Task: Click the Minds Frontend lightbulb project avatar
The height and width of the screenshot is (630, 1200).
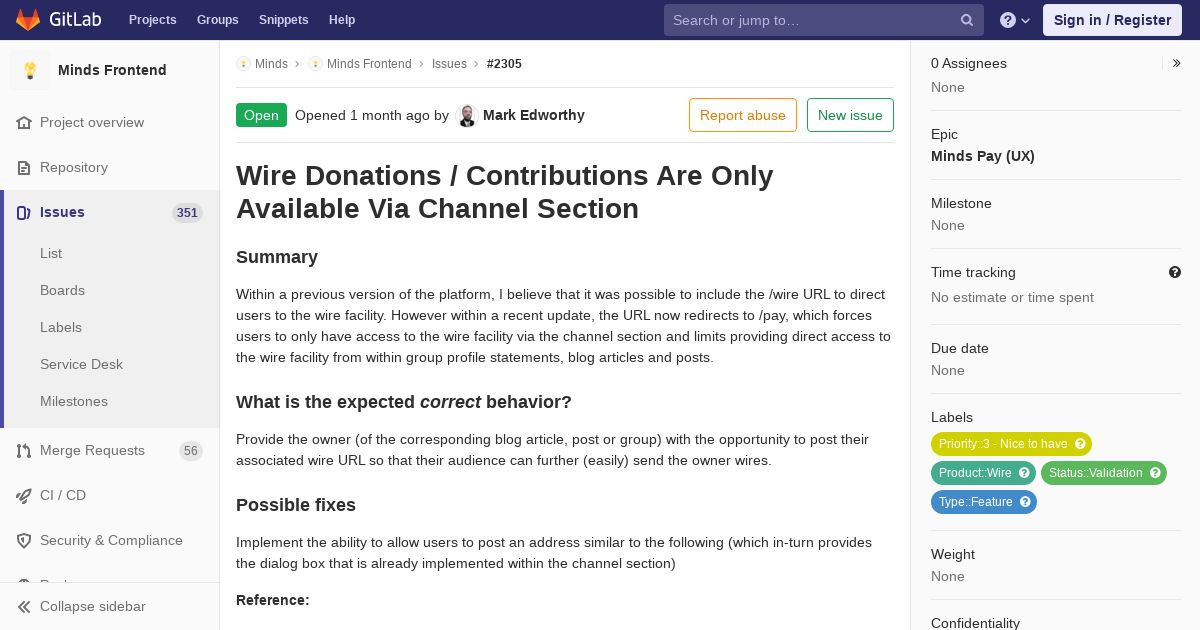Action: (30, 70)
